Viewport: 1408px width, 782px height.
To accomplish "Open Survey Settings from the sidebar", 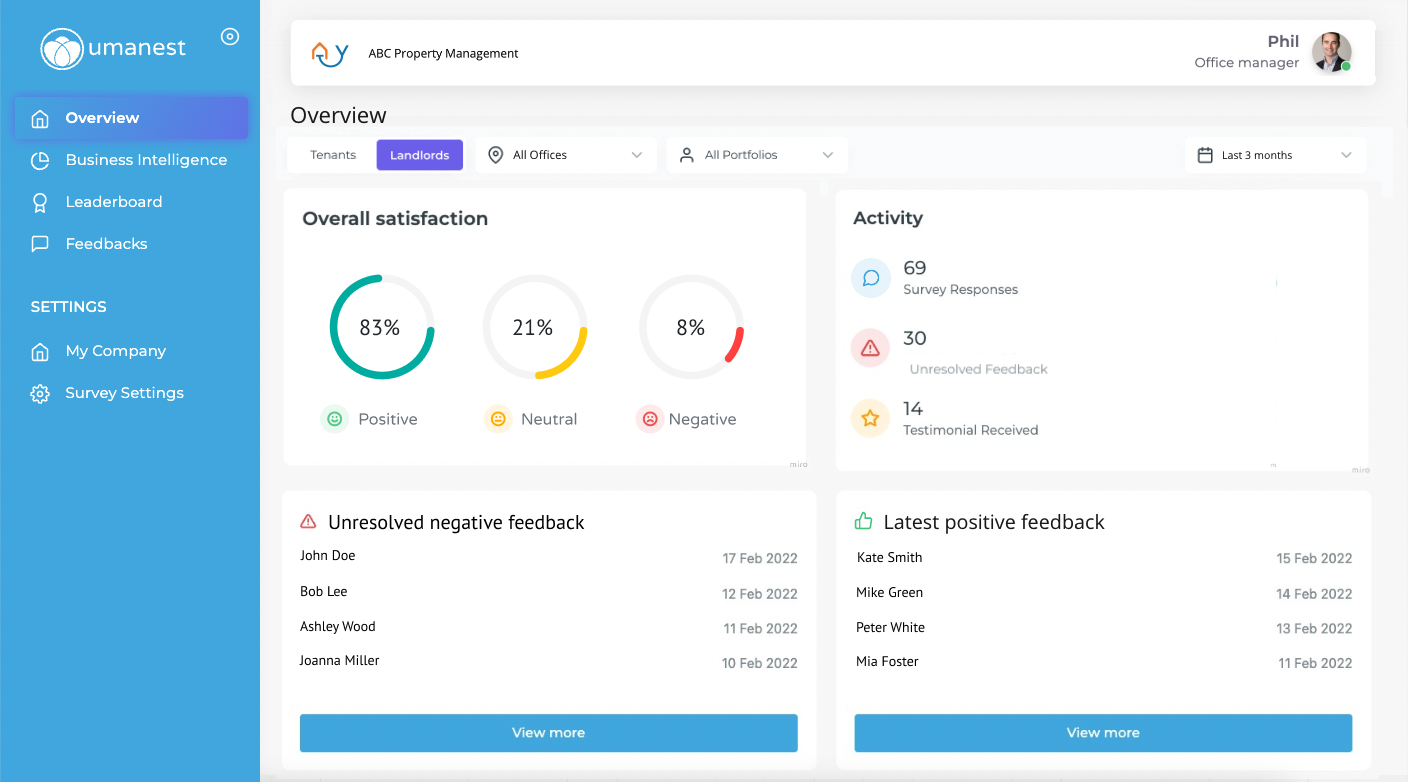I will [124, 393].
